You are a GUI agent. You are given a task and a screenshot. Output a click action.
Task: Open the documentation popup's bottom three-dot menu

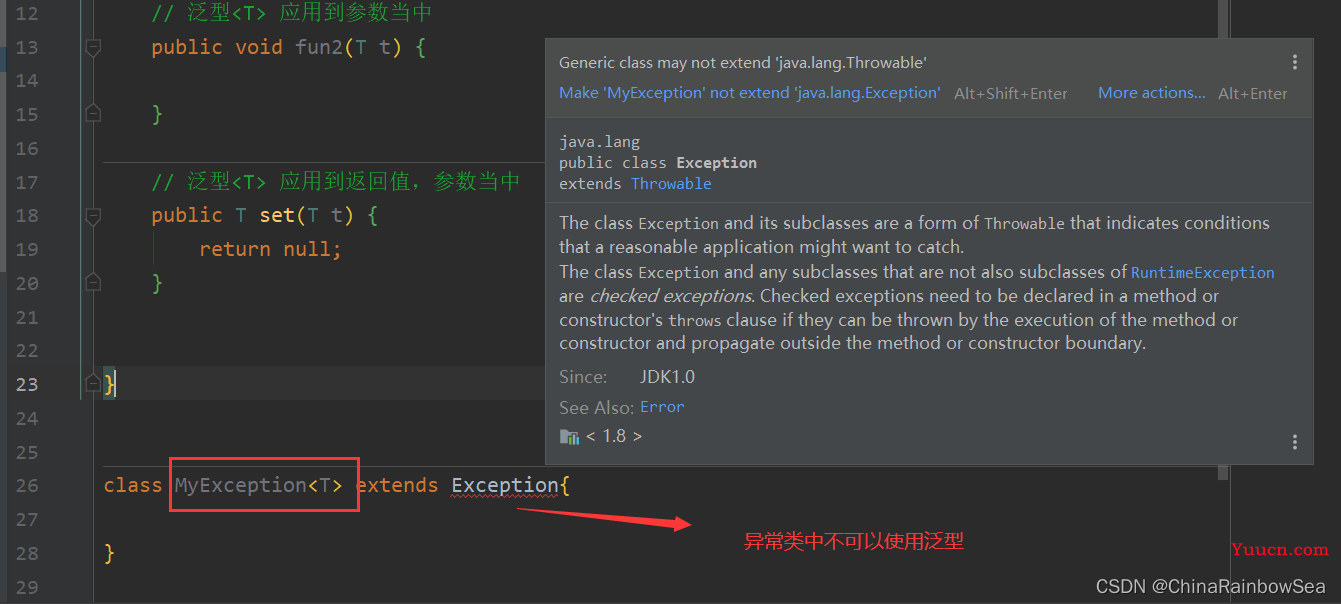[1295, 442]
